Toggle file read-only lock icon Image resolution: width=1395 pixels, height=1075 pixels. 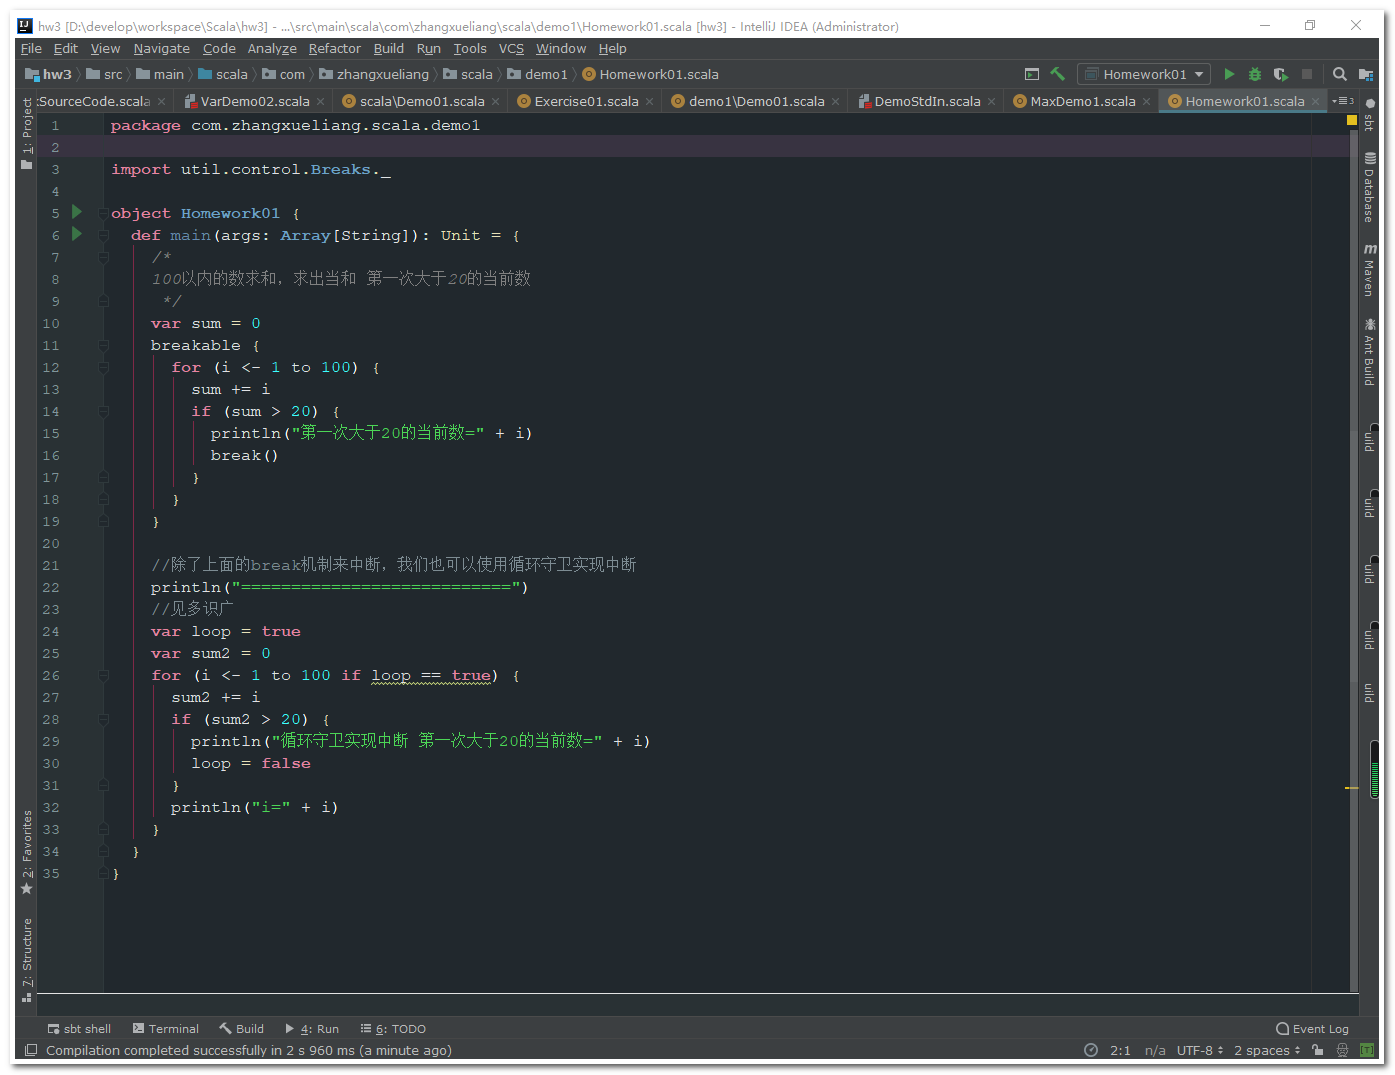pyautogui.click(x=1318, y=1050)
